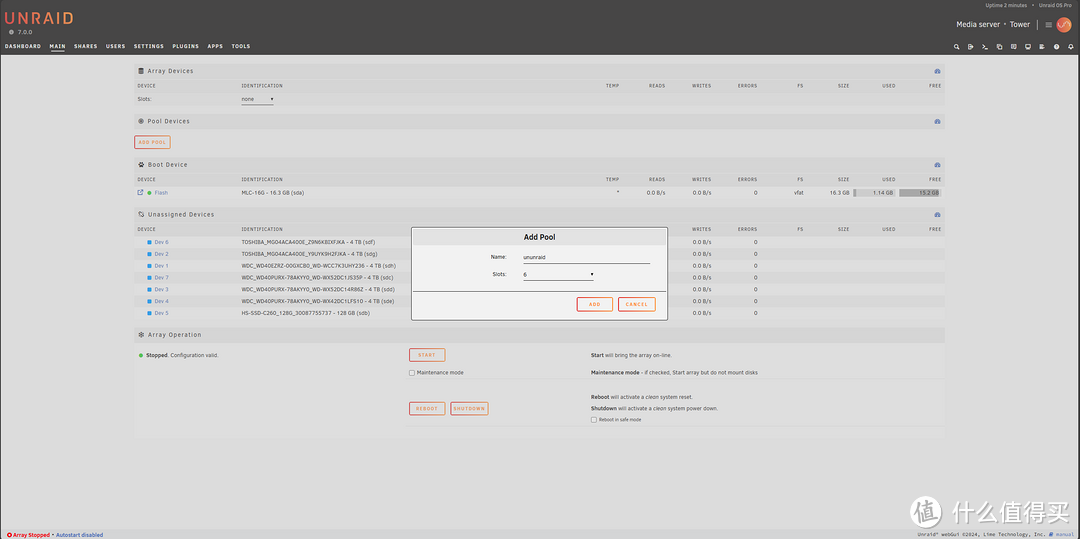This screenshot has height=539, width=1080.
Task: Click the blue status square for Dev 7
Action: [149, 277]
